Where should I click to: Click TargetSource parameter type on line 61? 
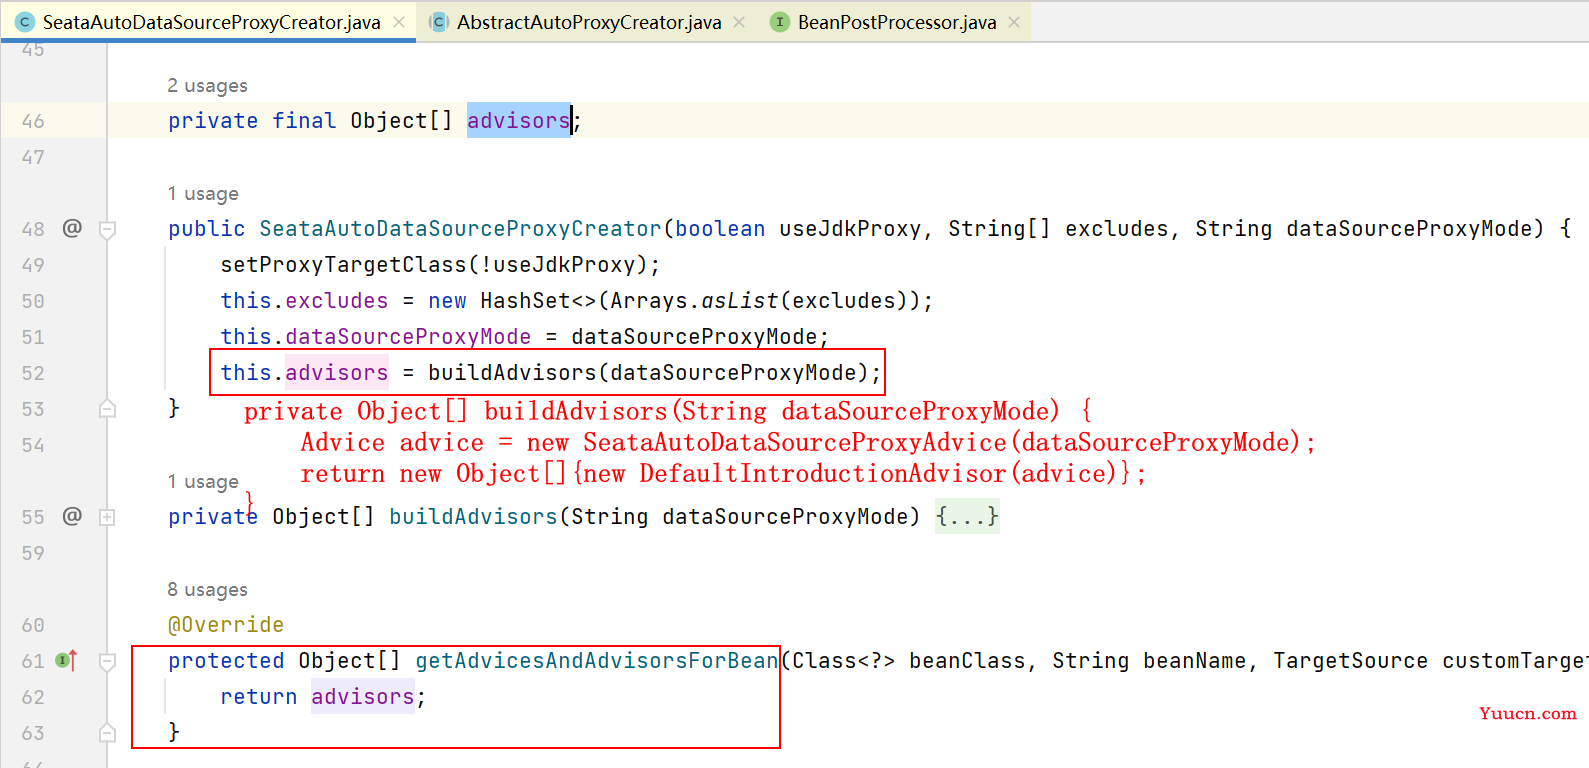click(1350, 661)
